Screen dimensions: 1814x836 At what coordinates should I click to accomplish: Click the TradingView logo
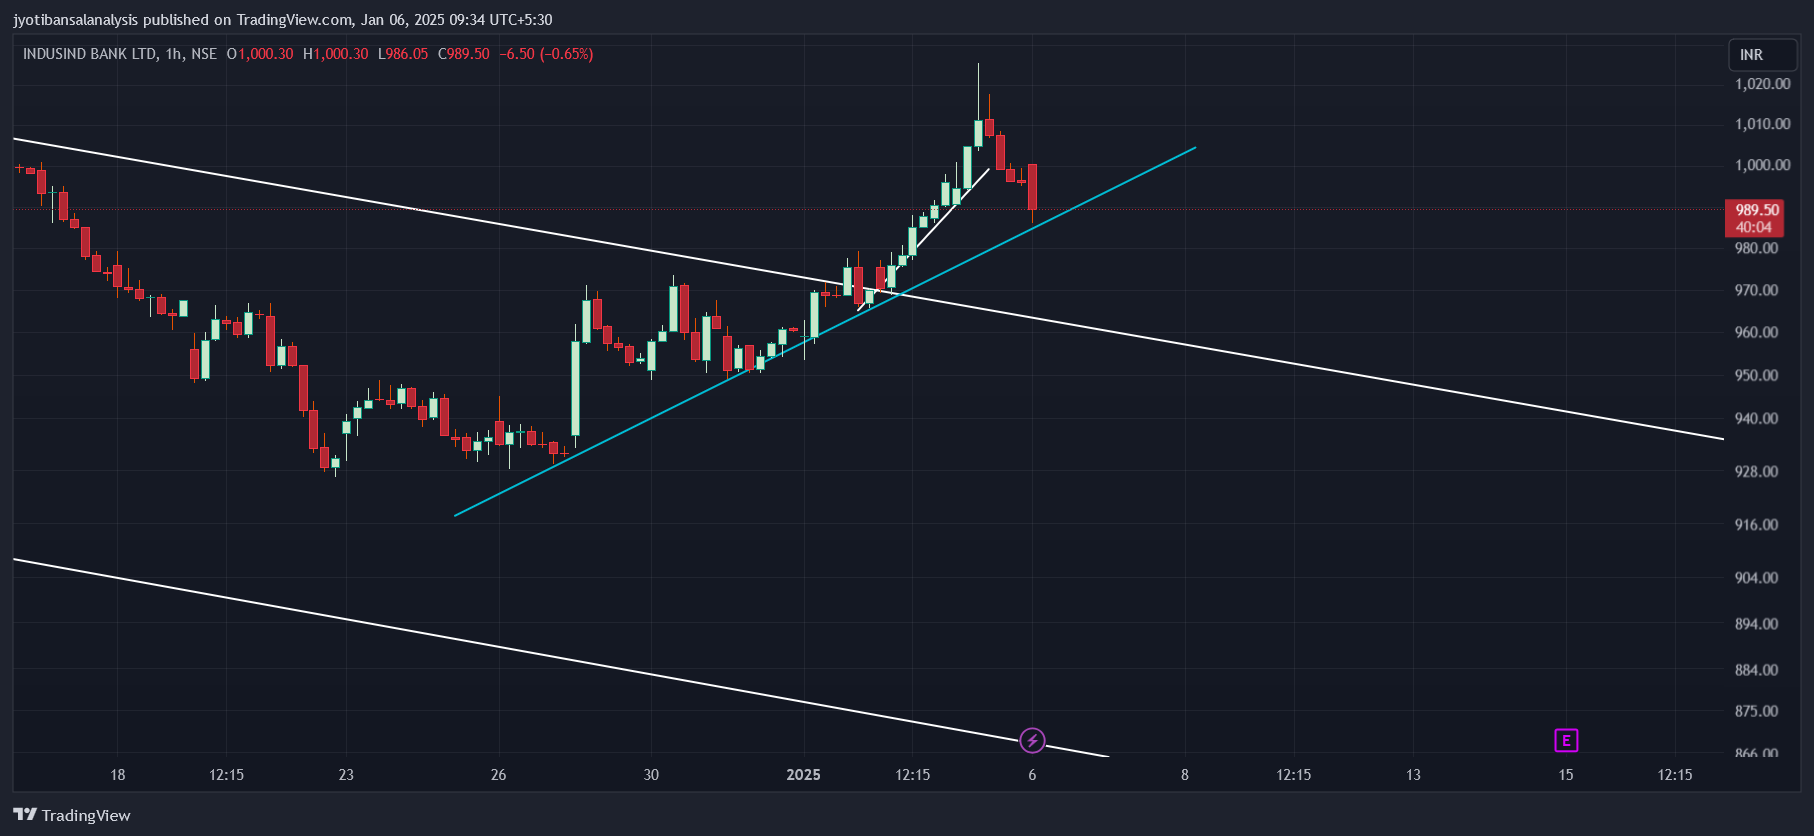coord(72,815)
